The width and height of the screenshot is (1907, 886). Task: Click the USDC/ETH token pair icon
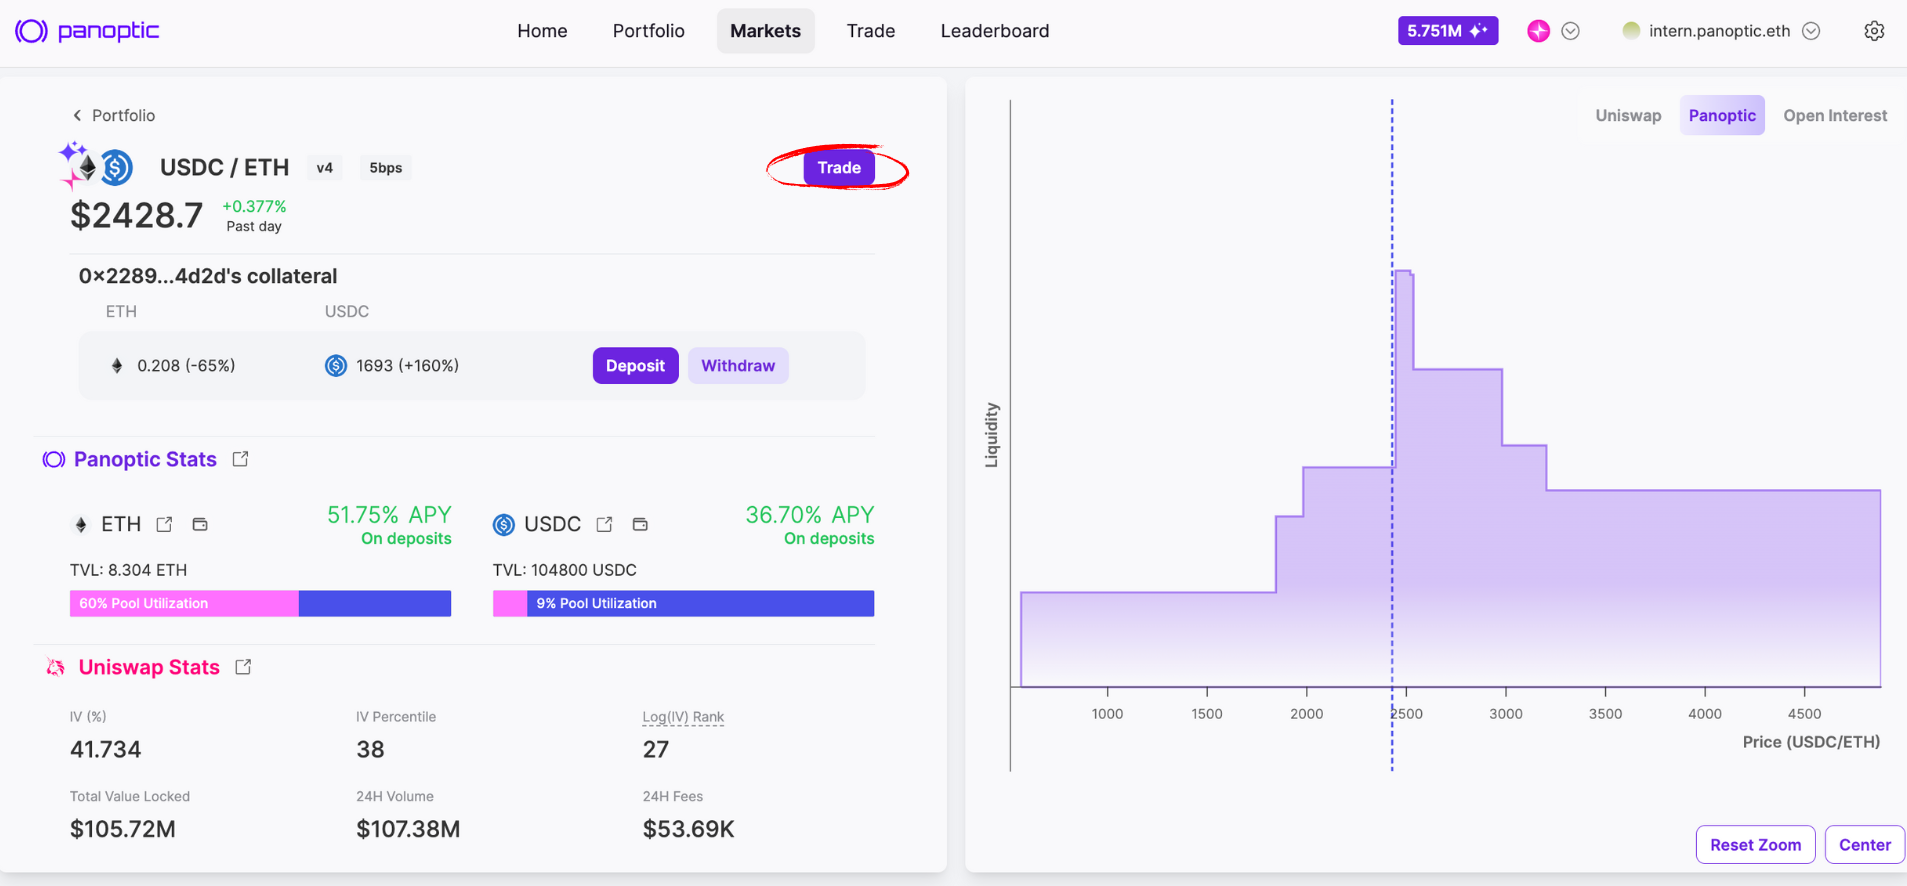click(x=96, y=166)
